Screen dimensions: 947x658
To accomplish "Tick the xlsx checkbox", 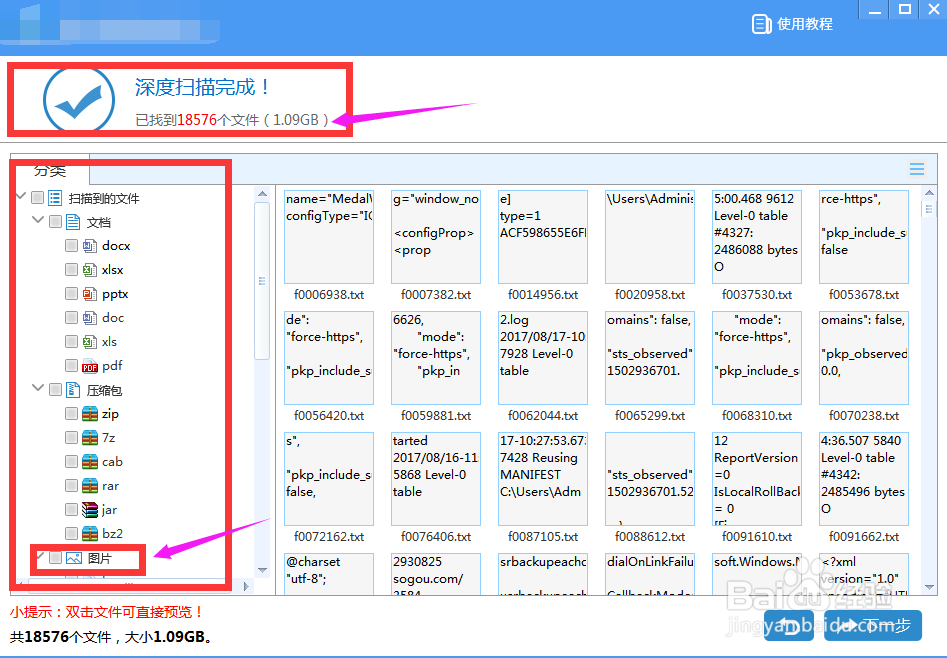I will pos(71,269).
